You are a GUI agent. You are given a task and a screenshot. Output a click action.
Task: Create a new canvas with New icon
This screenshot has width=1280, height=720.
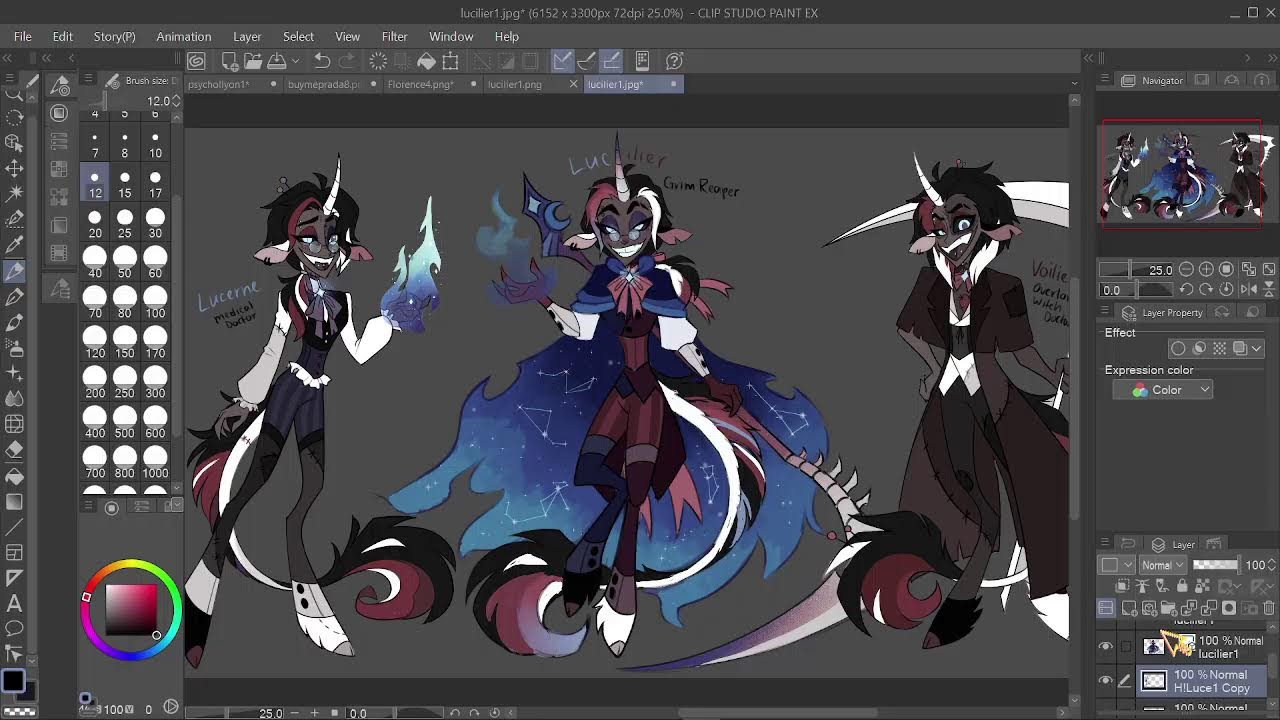point(230,61)
